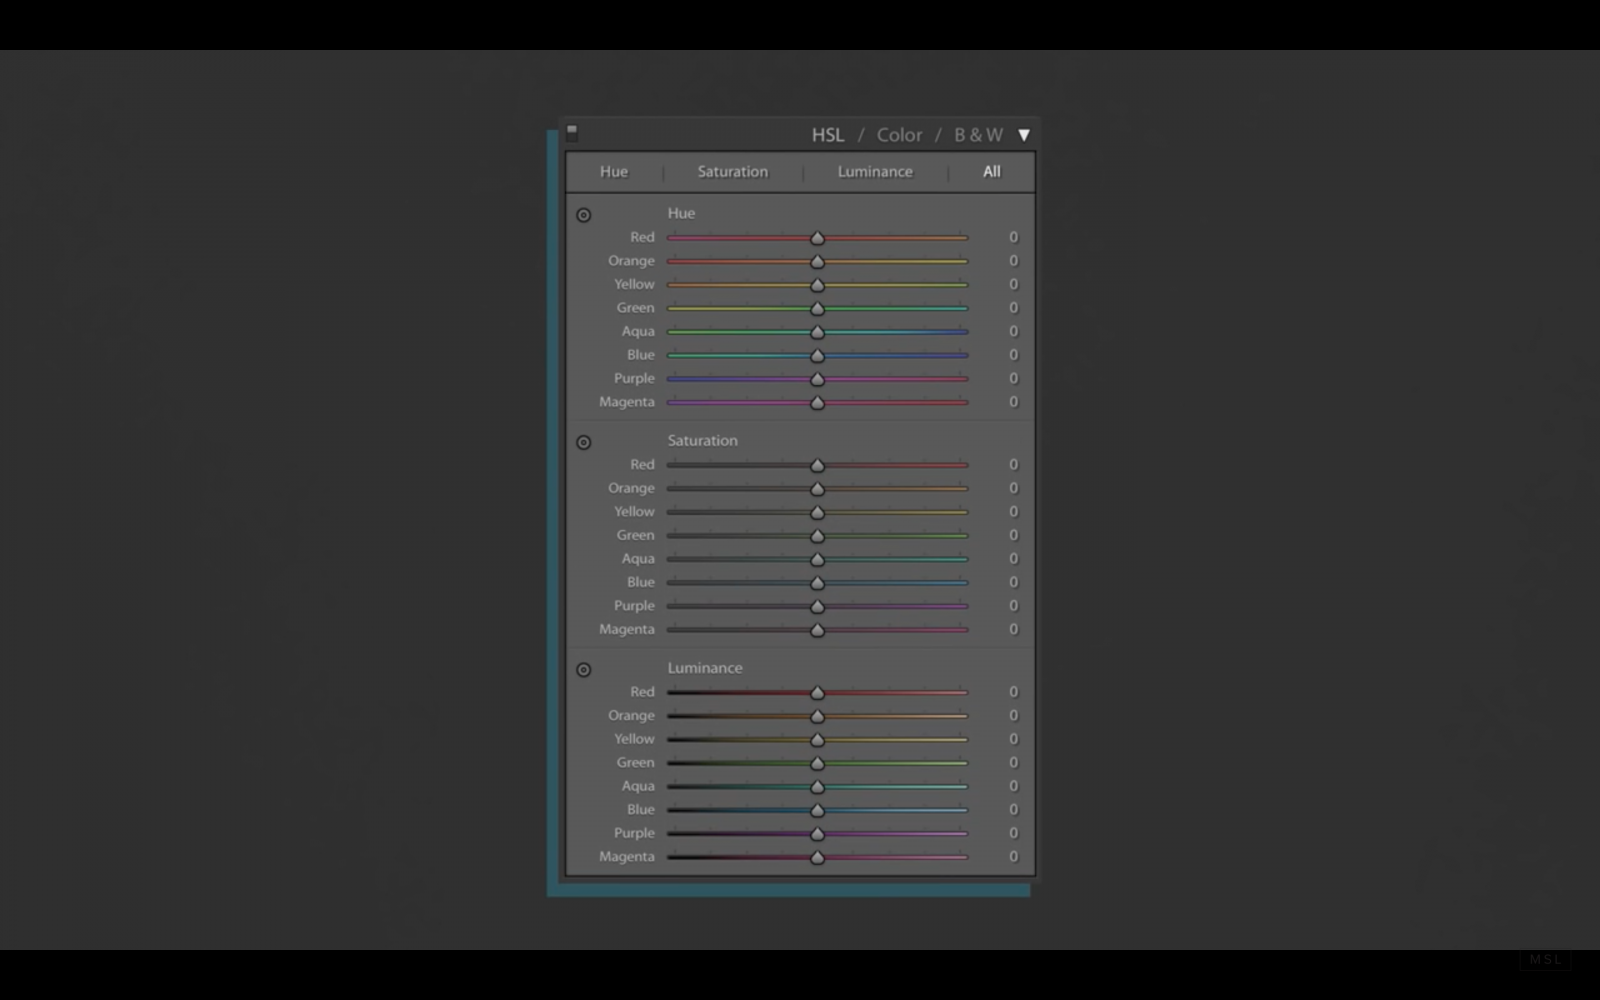Screen dimensions: 1600x1000
Task: Click the Aqua luminance slider handle
Action: coord(817,786)
